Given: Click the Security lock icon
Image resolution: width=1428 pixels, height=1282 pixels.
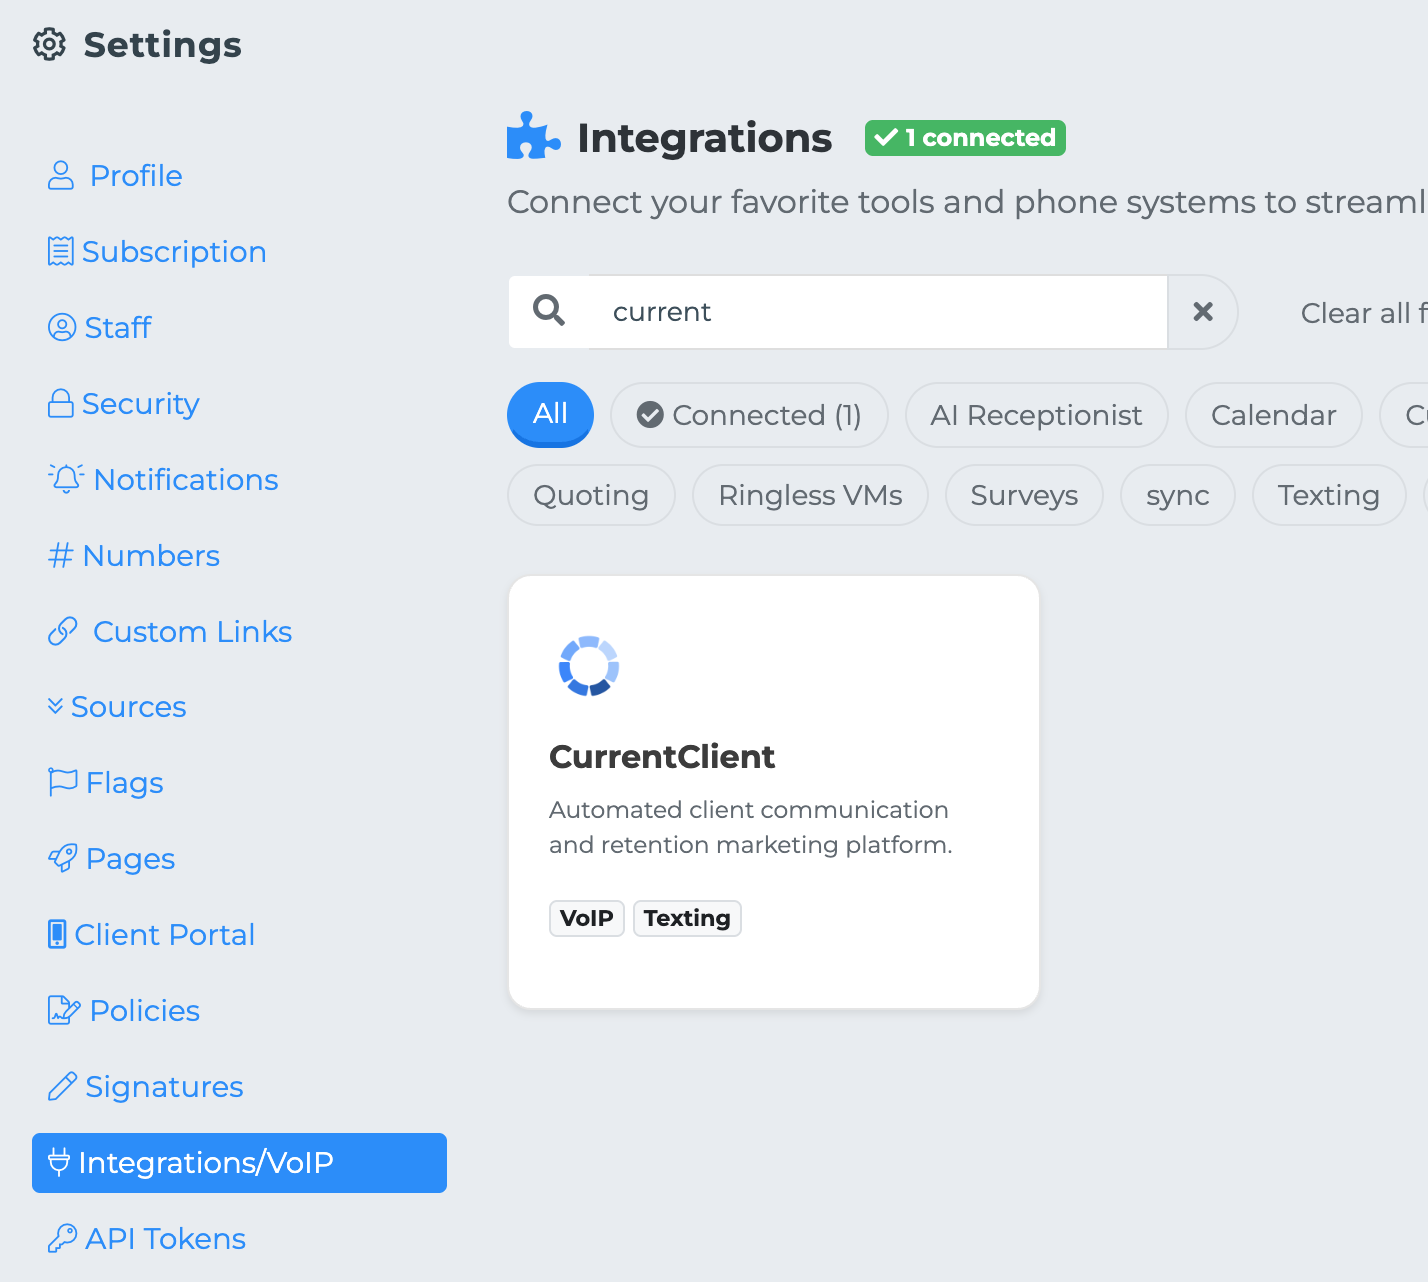Looking at the screenshot, I should (x=61, y=403).
